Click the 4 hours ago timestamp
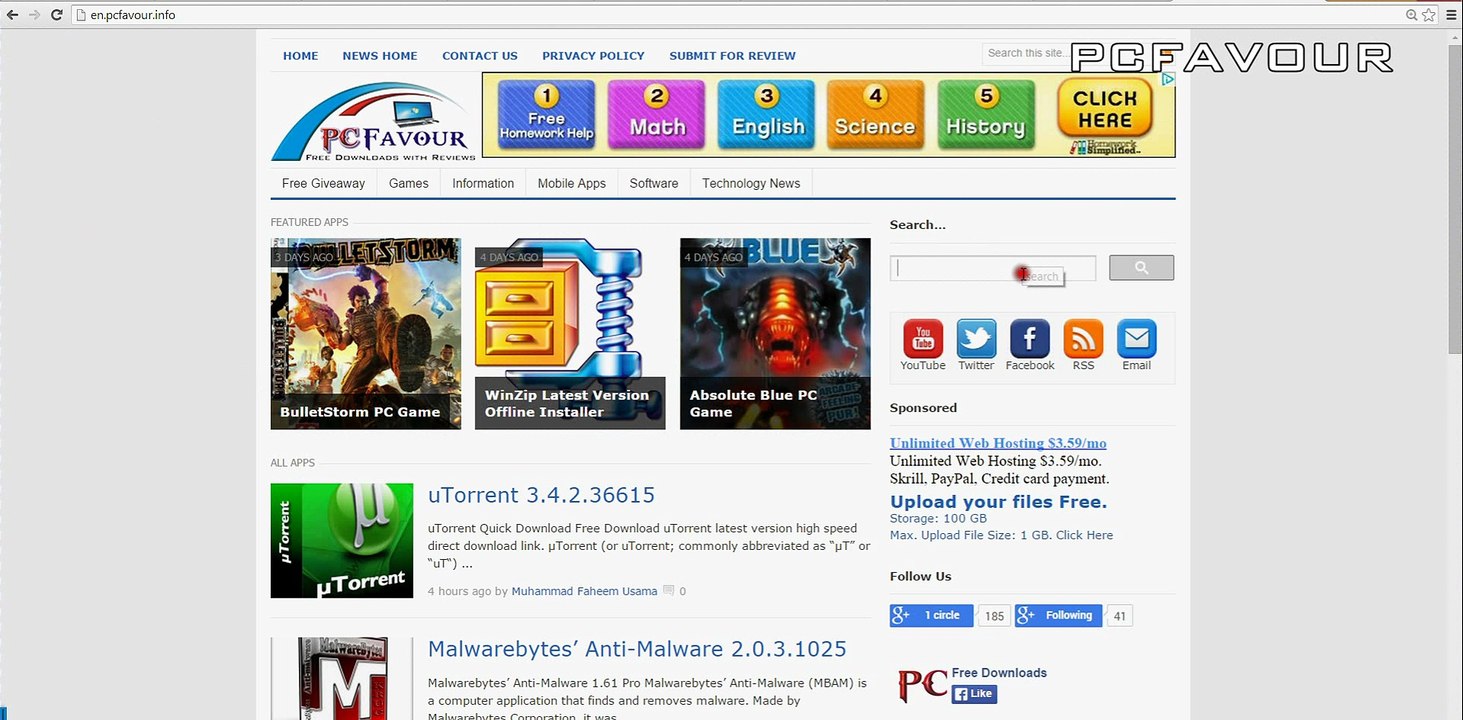This screenshot has height=720, width=1463. (459, 591)
